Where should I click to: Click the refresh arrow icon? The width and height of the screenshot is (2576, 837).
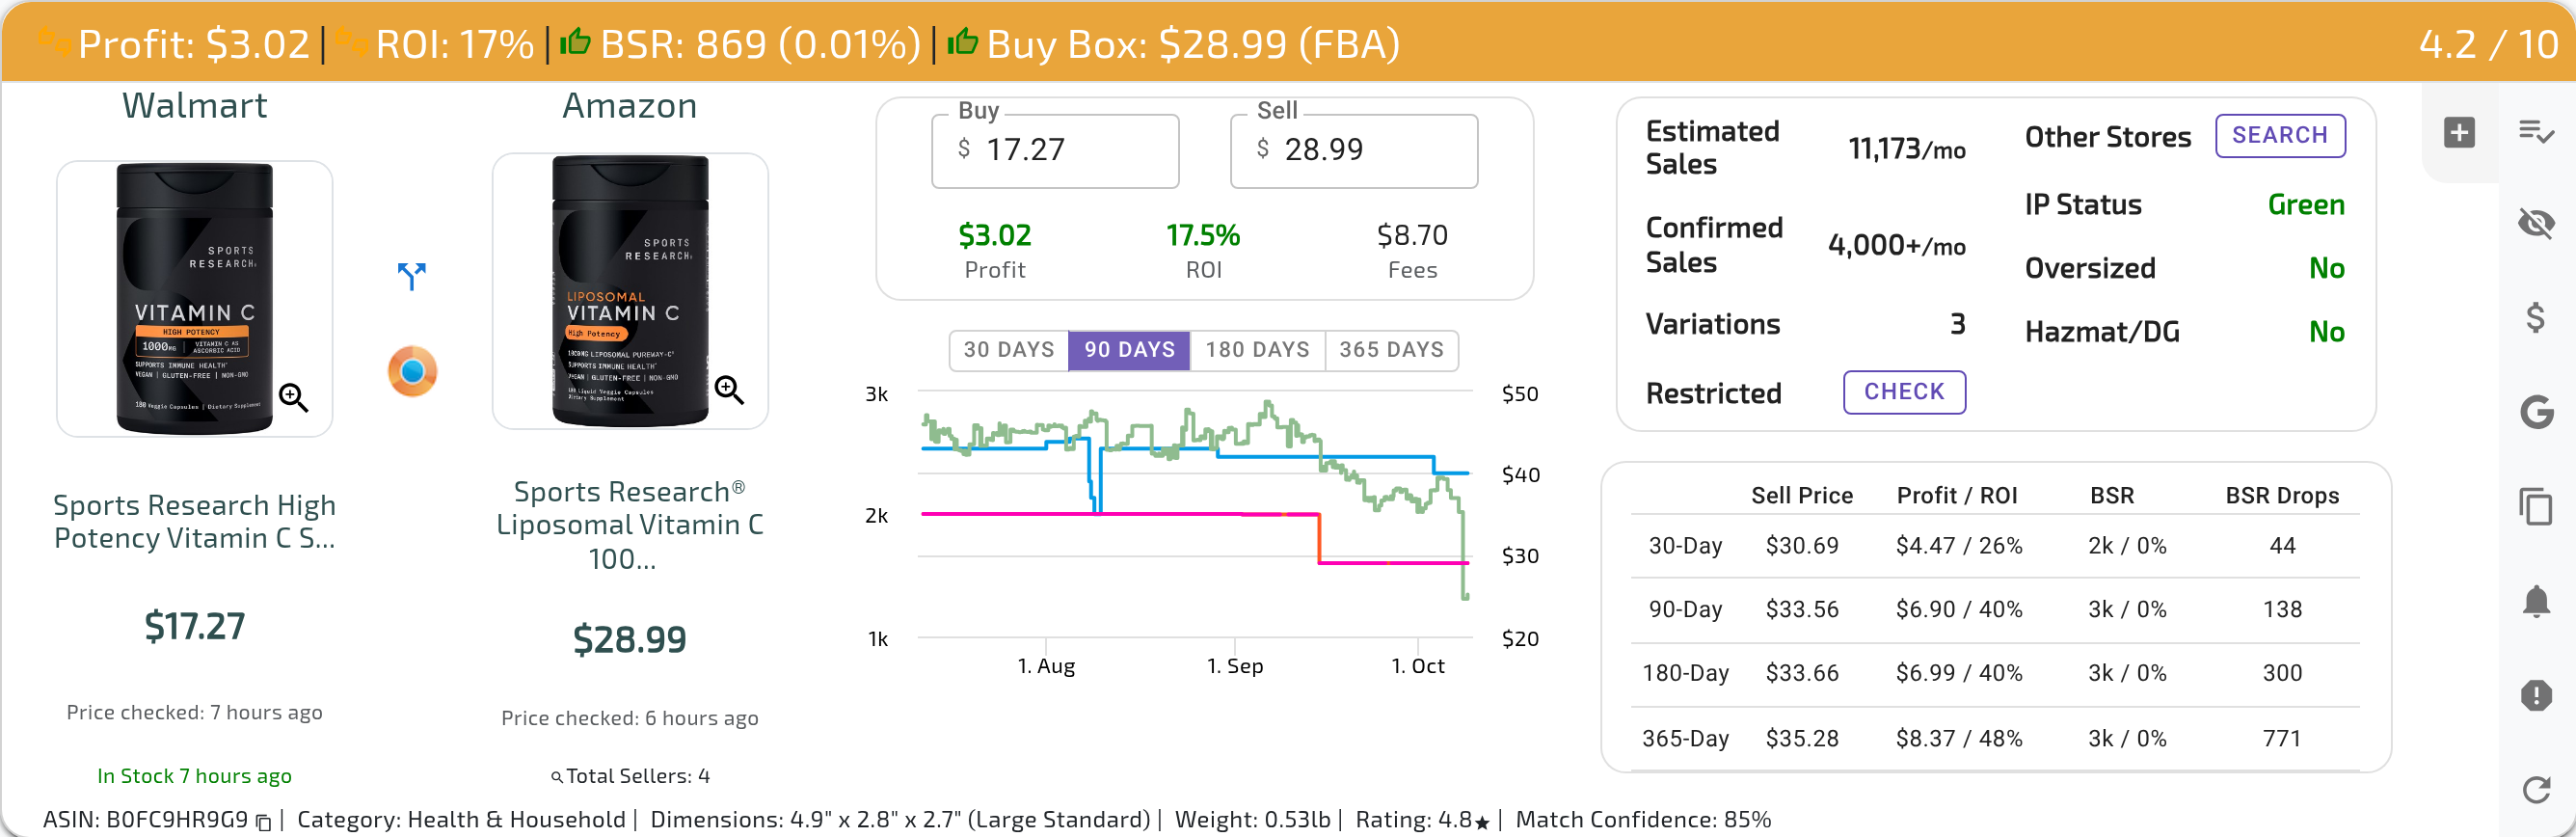[2536, 789]
